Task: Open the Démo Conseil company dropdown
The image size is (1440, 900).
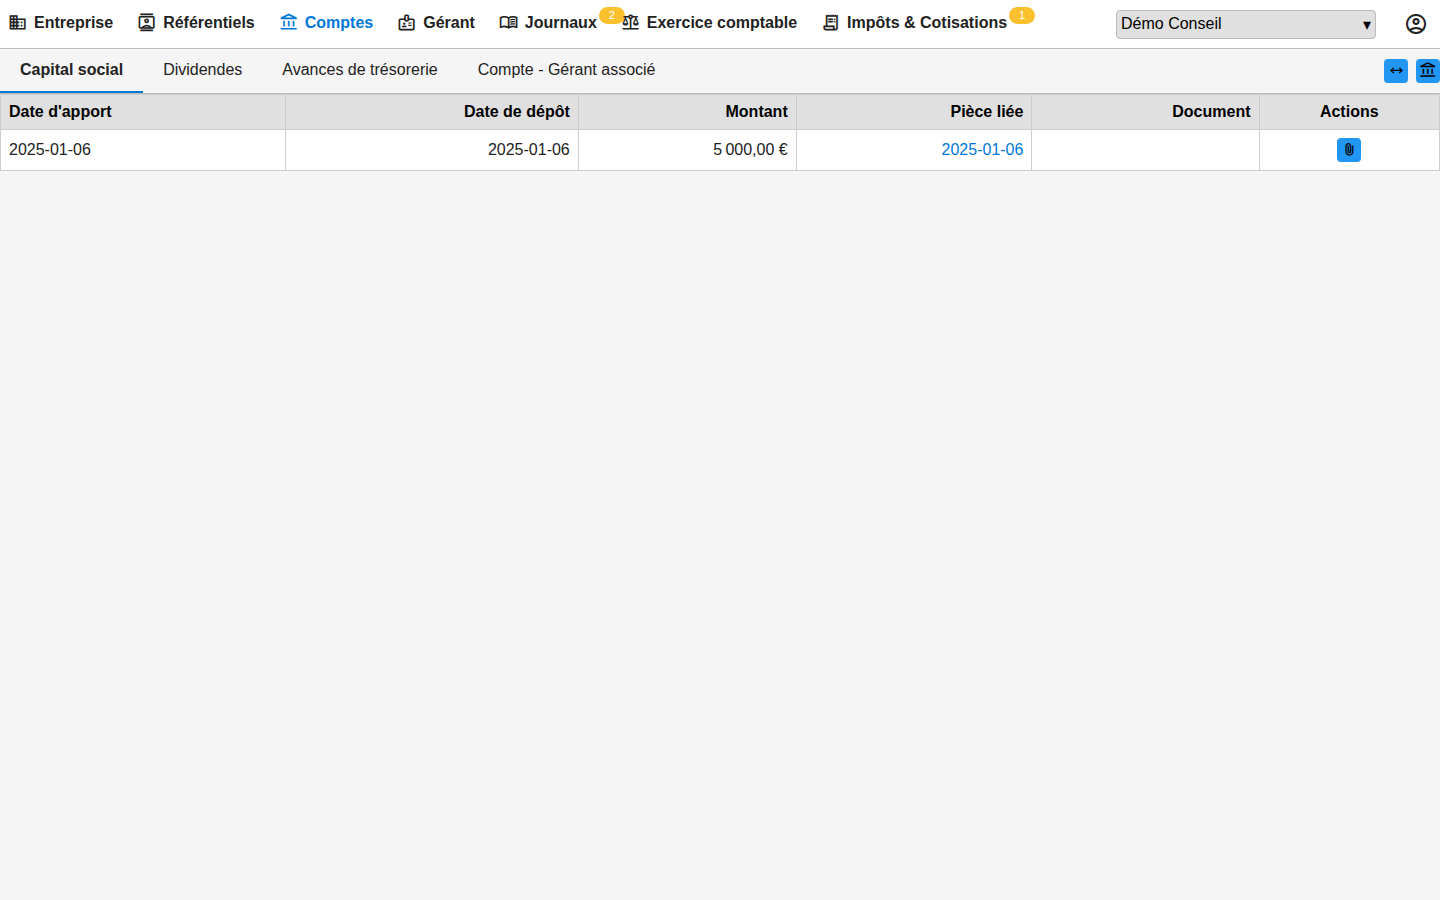Action: click(1246, 24)
